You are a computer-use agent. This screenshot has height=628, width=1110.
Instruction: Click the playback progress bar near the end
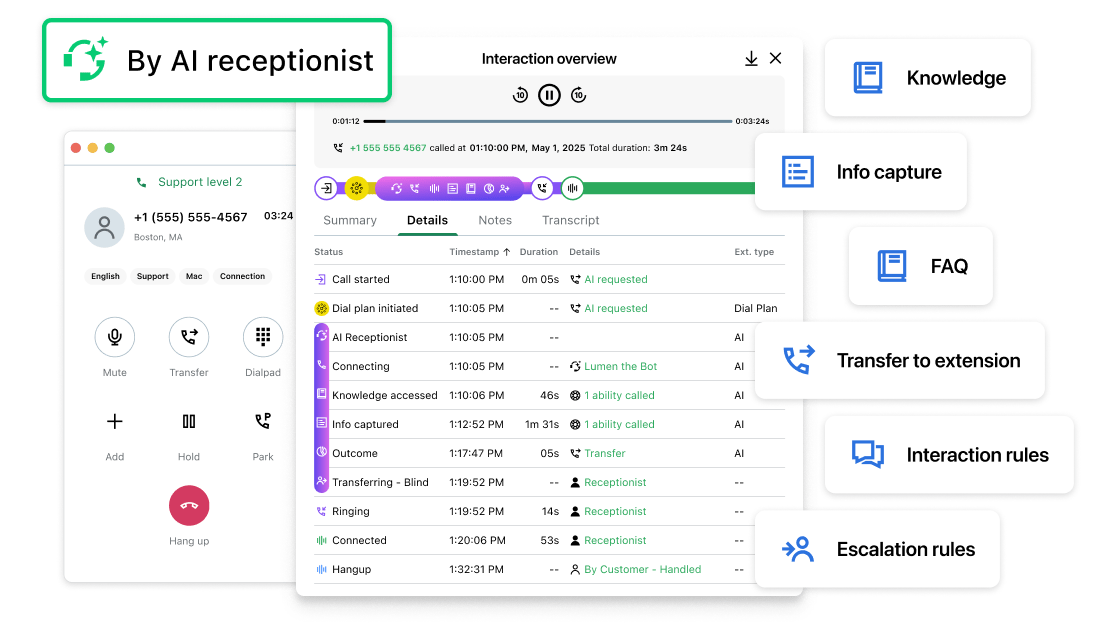[x=710, y=121]
